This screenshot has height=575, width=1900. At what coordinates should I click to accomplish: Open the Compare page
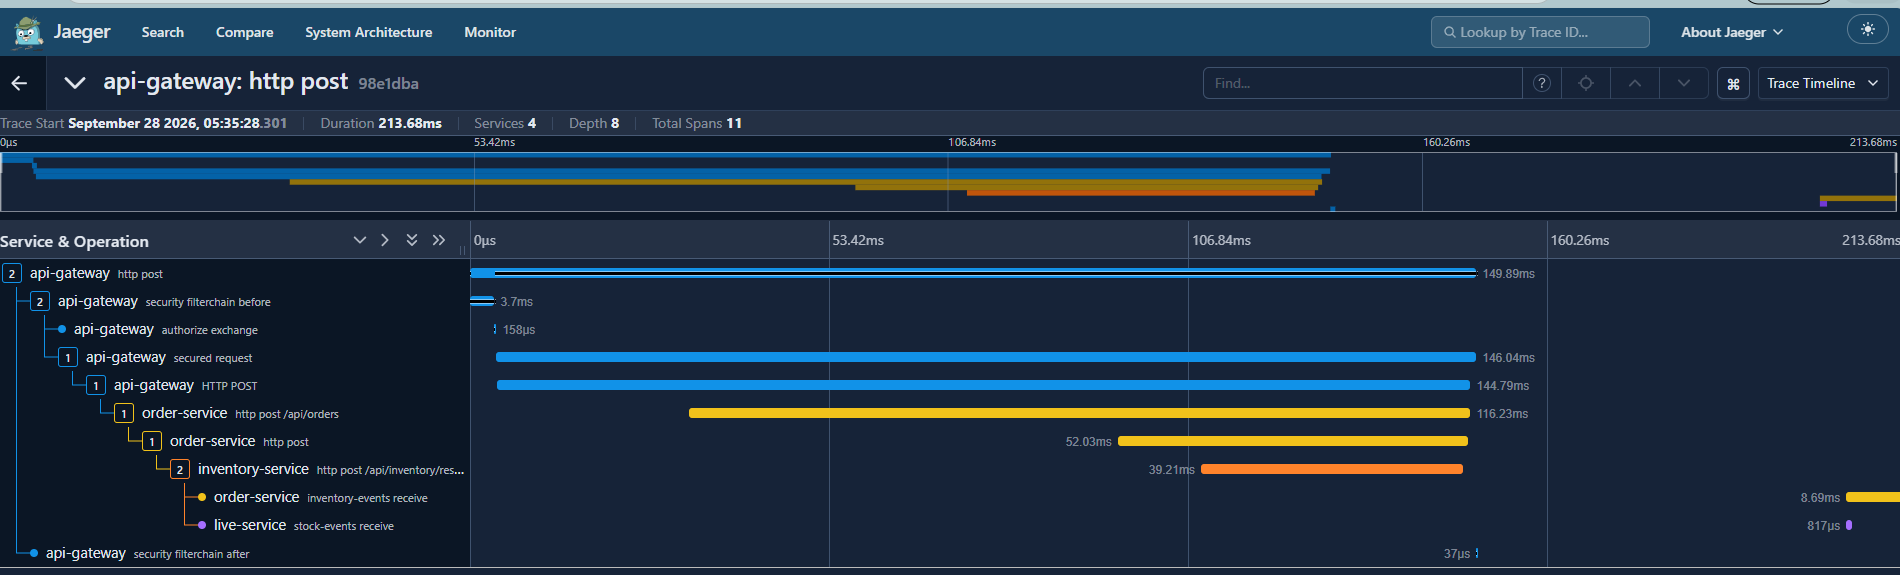click(x=244, y=32)
